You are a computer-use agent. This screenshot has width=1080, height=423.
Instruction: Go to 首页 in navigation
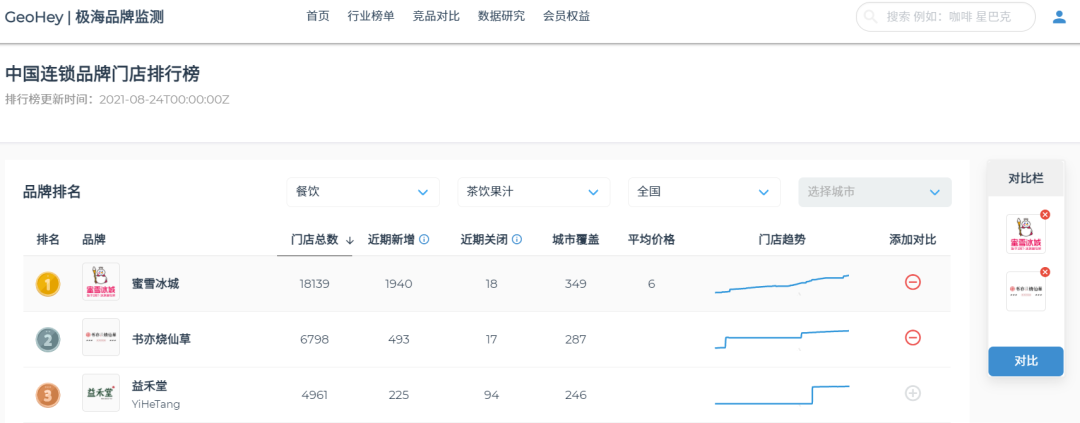[318, 17]
